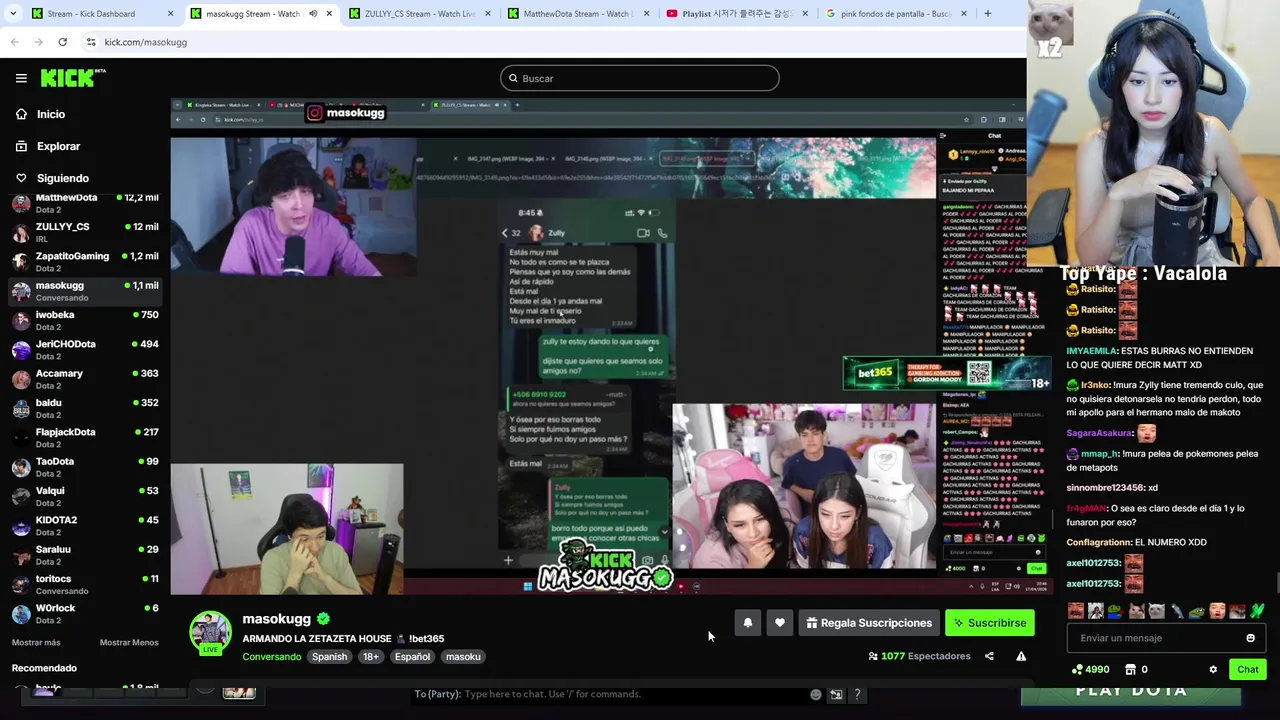
Task: Report stream with warning triangle icon
Action: pos(1021,656)
